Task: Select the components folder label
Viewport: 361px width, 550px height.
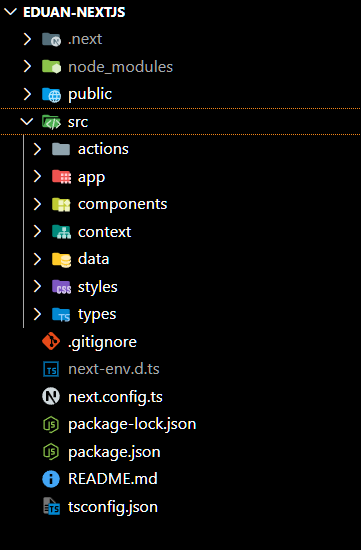Action: pos(122,205)
